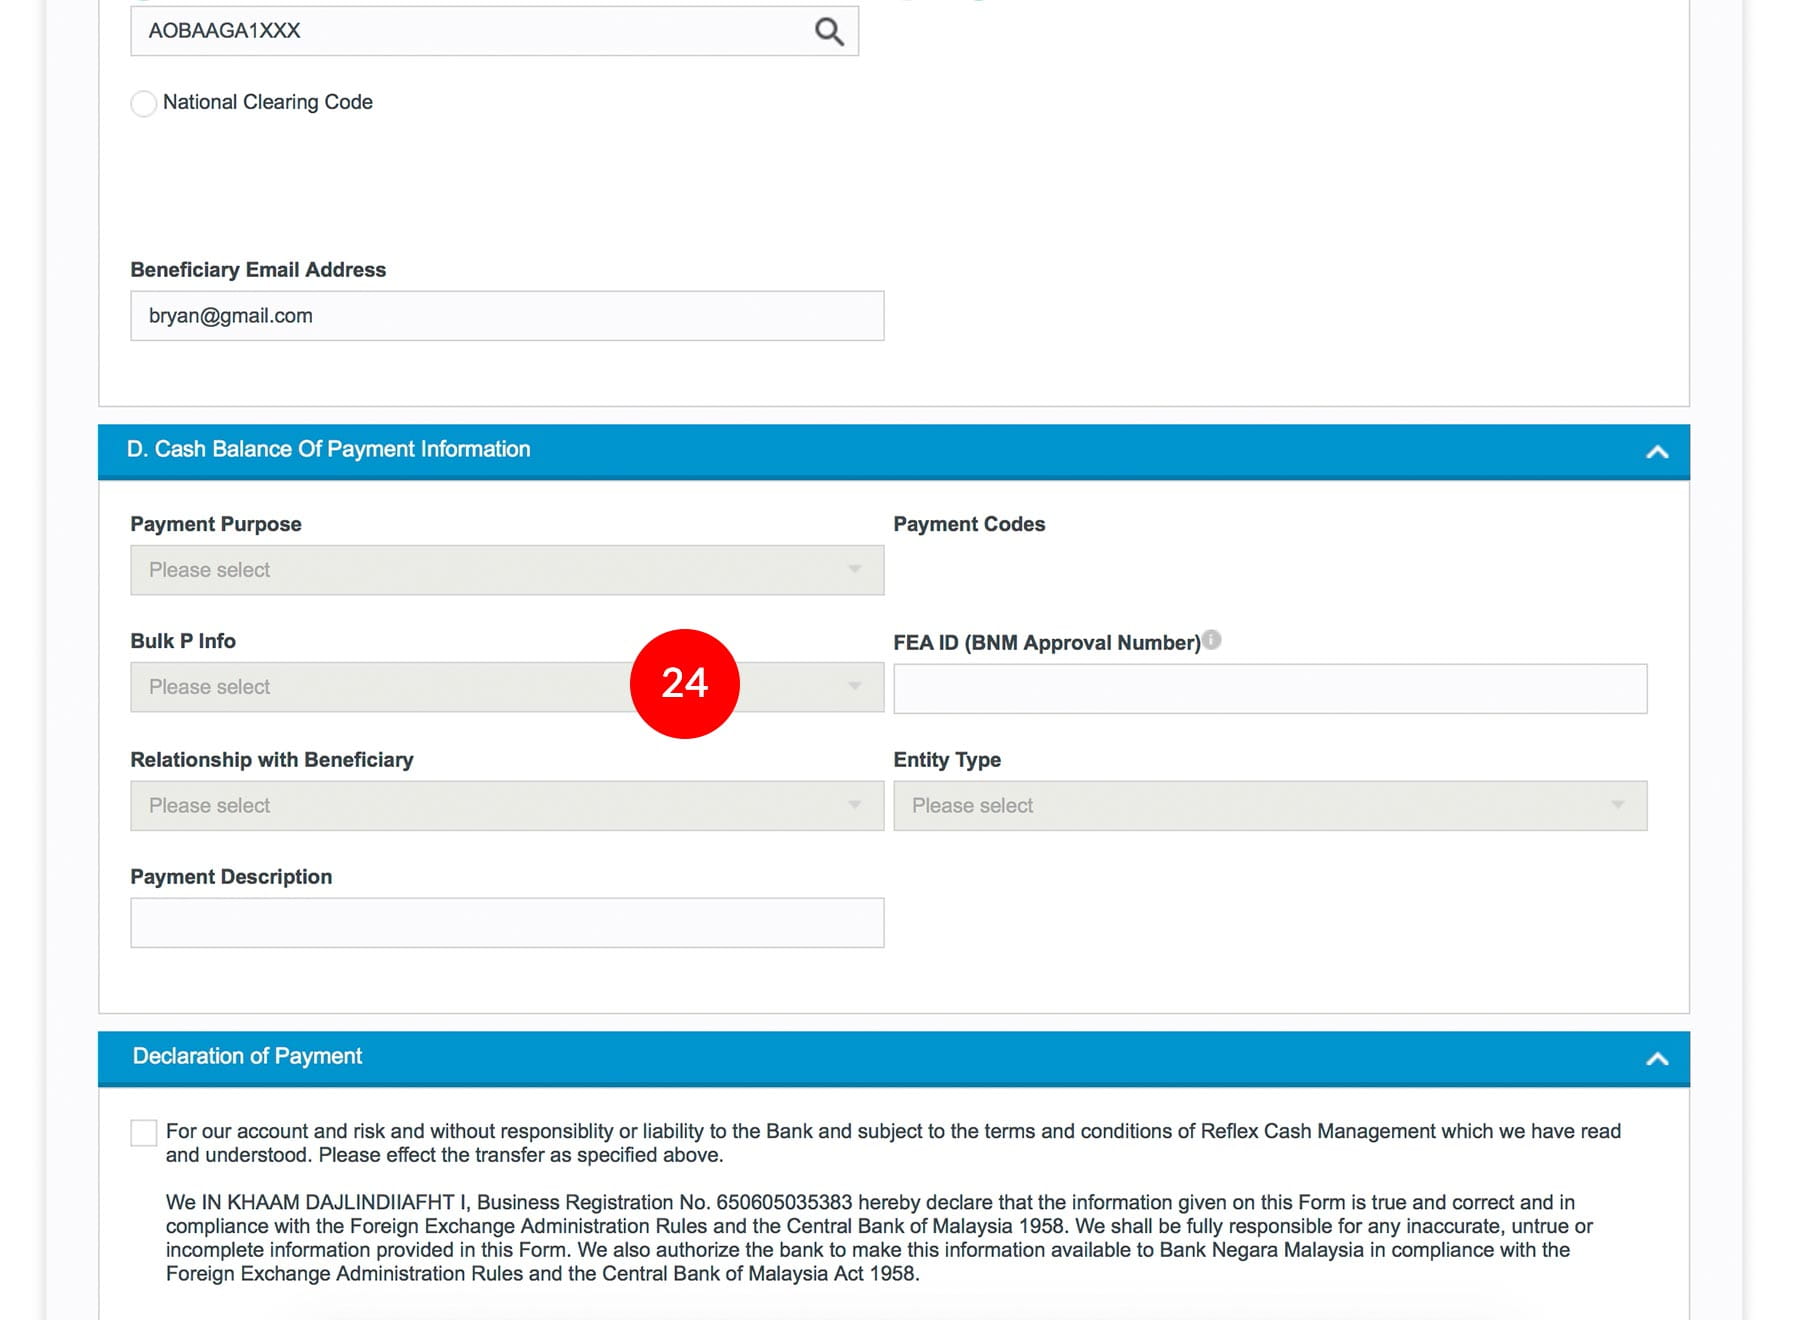Tick the Declaration of Payment agreement checkbox
The height and width of the screenshot is (1320, 1800).
(x=144, y=1133)
